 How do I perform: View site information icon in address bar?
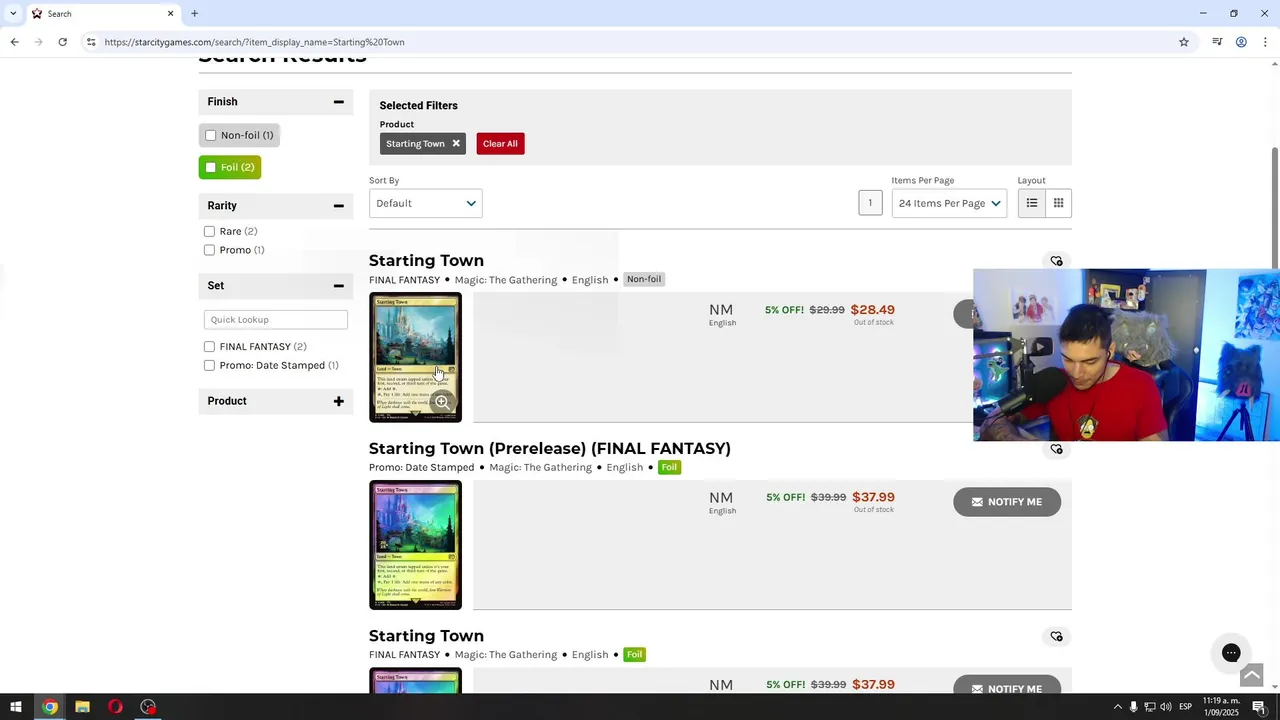pyautogui.click(x=91, y=42)
